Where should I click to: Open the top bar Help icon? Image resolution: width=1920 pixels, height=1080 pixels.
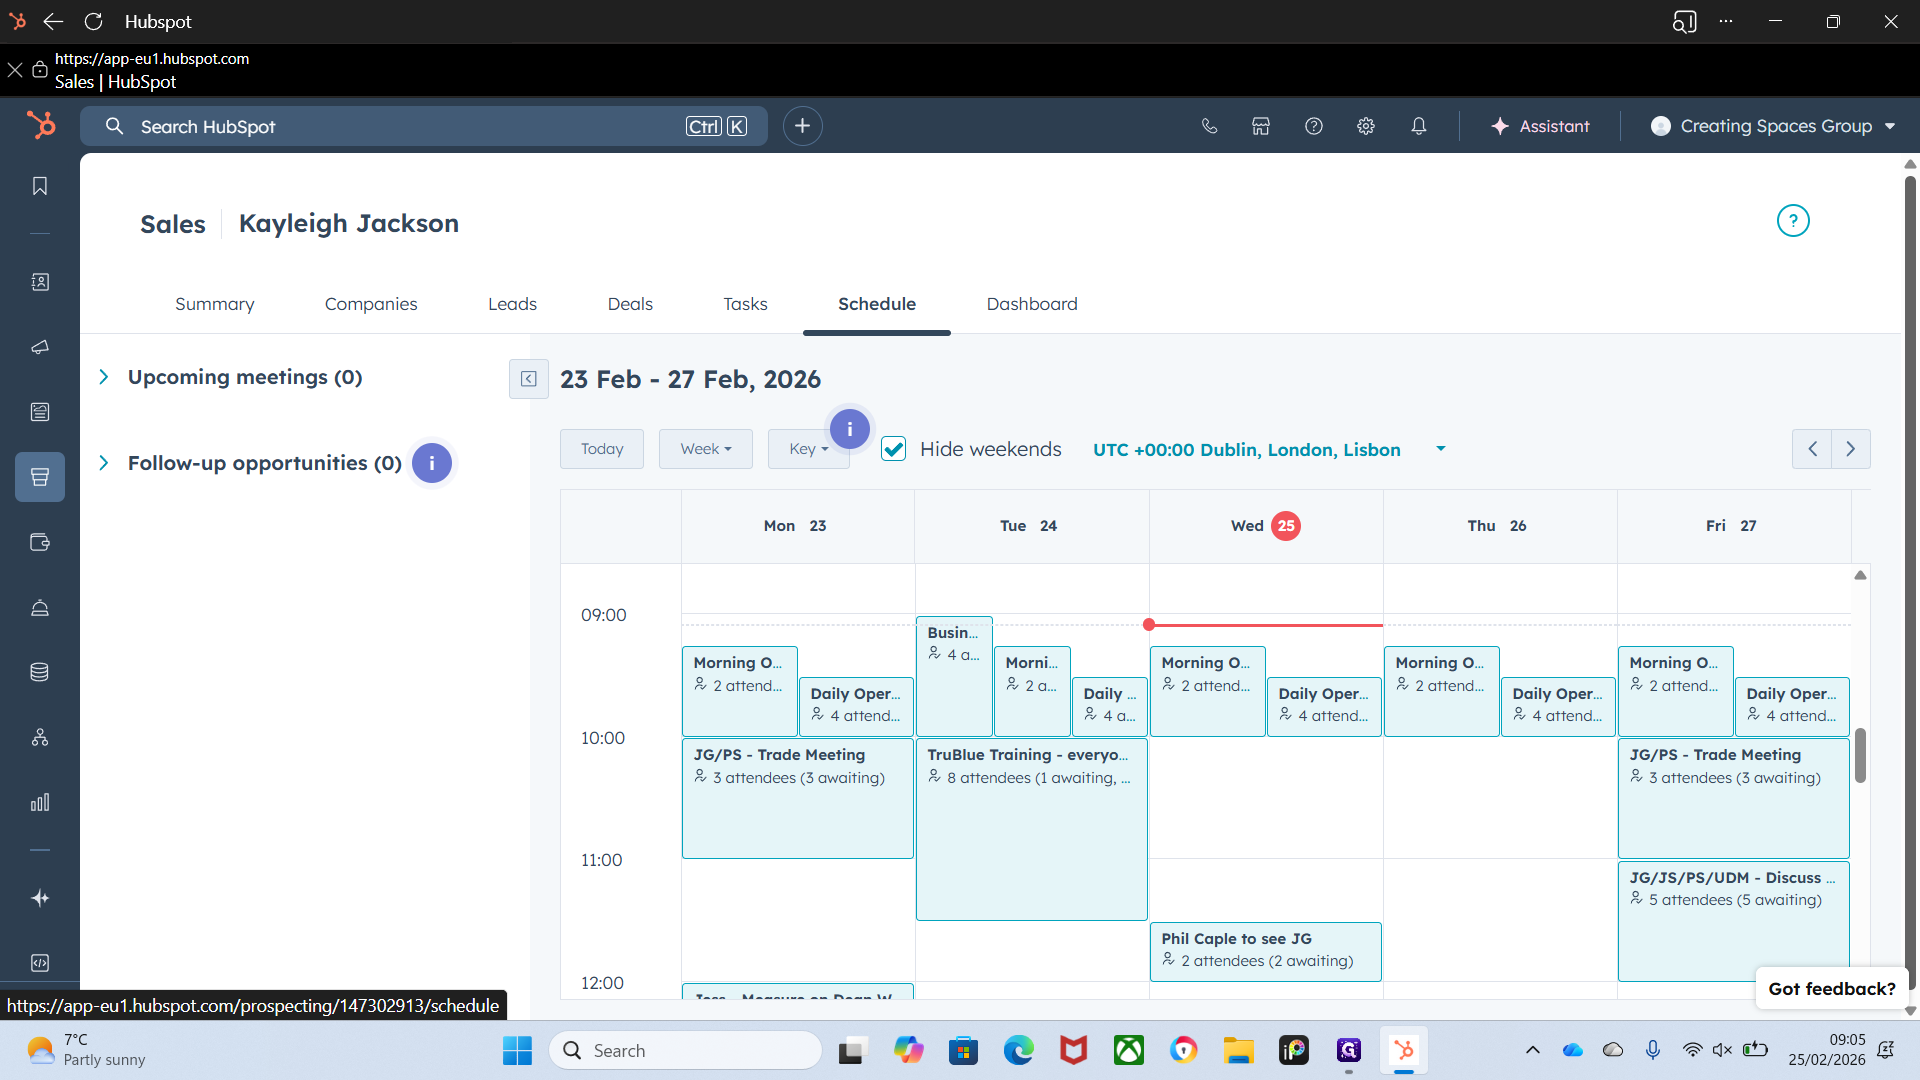1314,126
